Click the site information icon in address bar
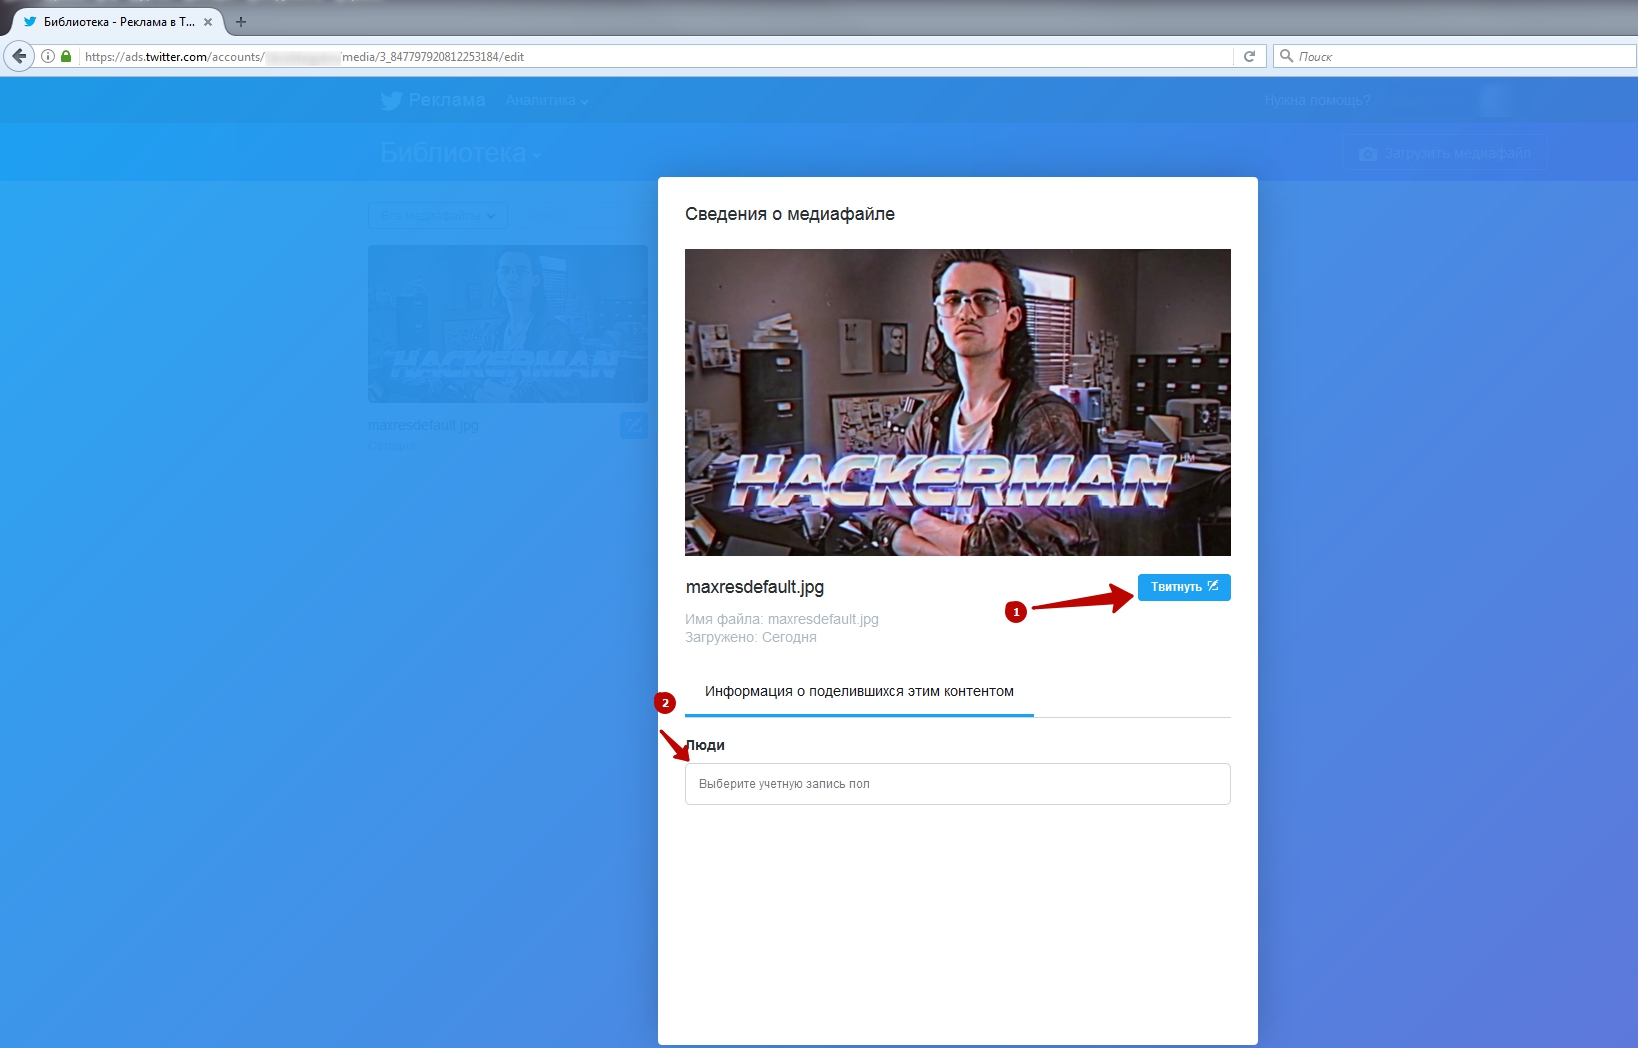The width and height of the screenshot is (1638, 1048). (x=47, y=56)
